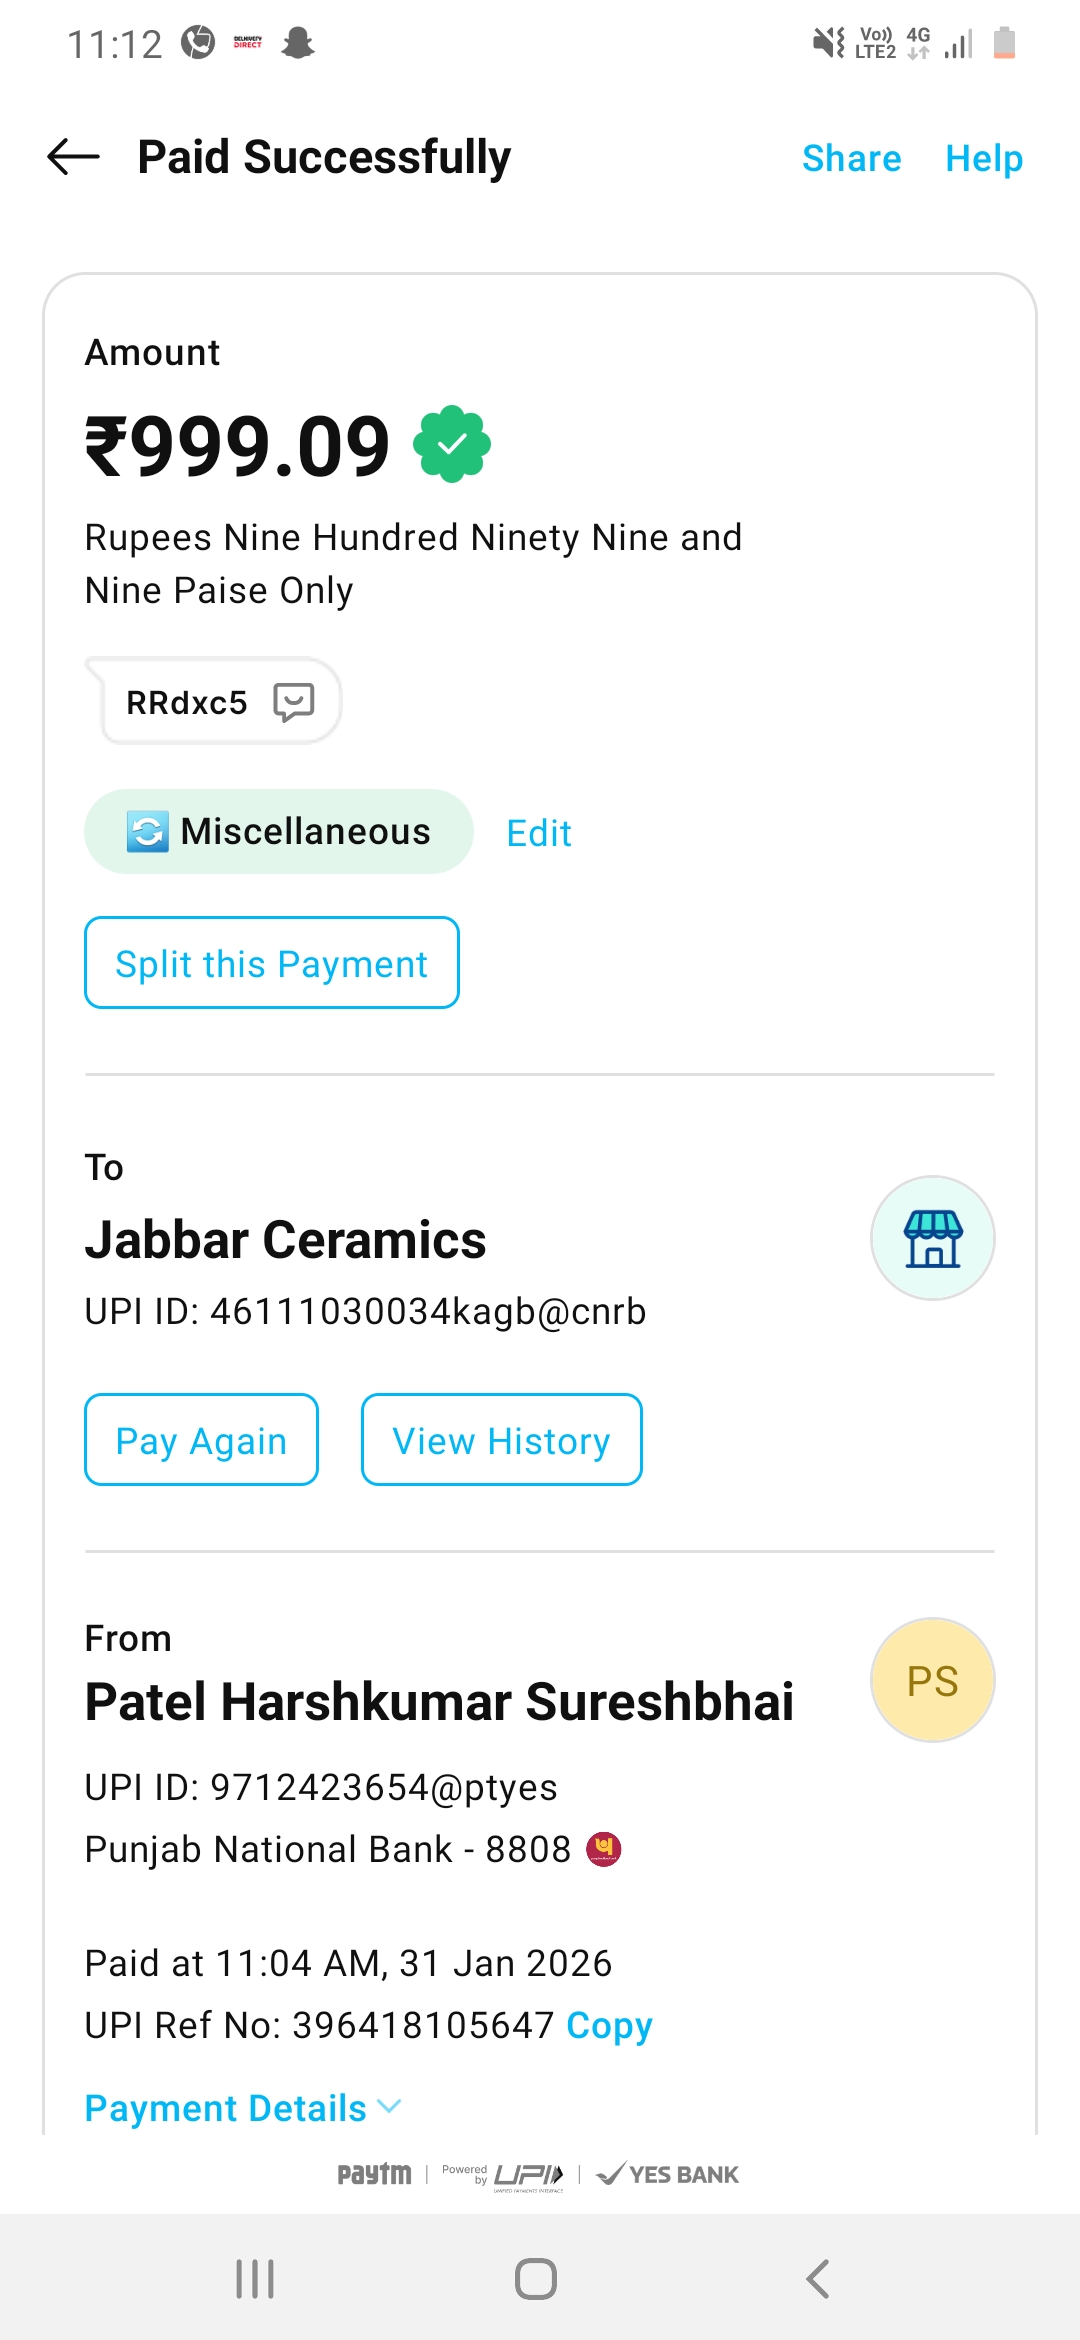Tap the message icon beside RRdxc5
Viewport: 1080px width, 2340px height.
(x=294, y=702)
